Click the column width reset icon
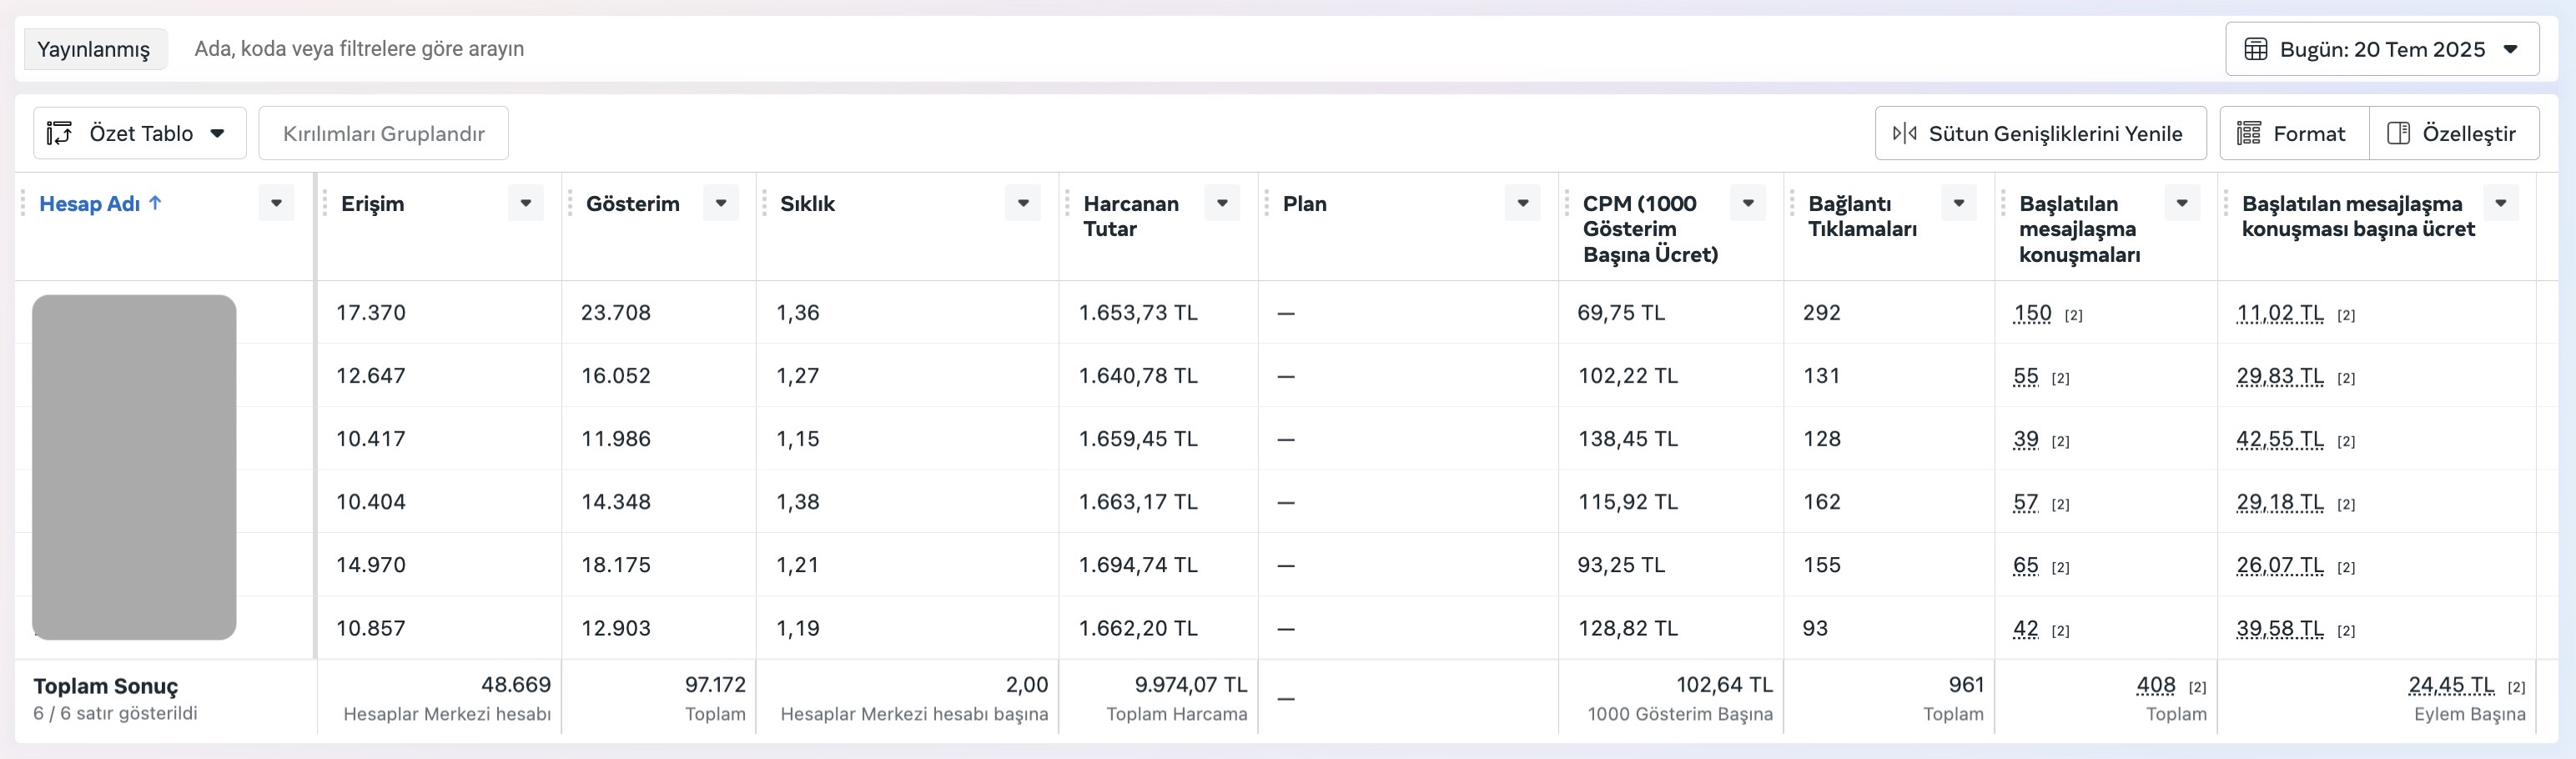 1905,133
